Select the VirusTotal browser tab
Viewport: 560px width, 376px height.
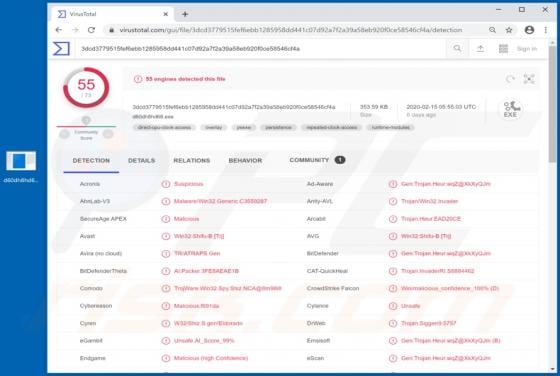point(113,14)
